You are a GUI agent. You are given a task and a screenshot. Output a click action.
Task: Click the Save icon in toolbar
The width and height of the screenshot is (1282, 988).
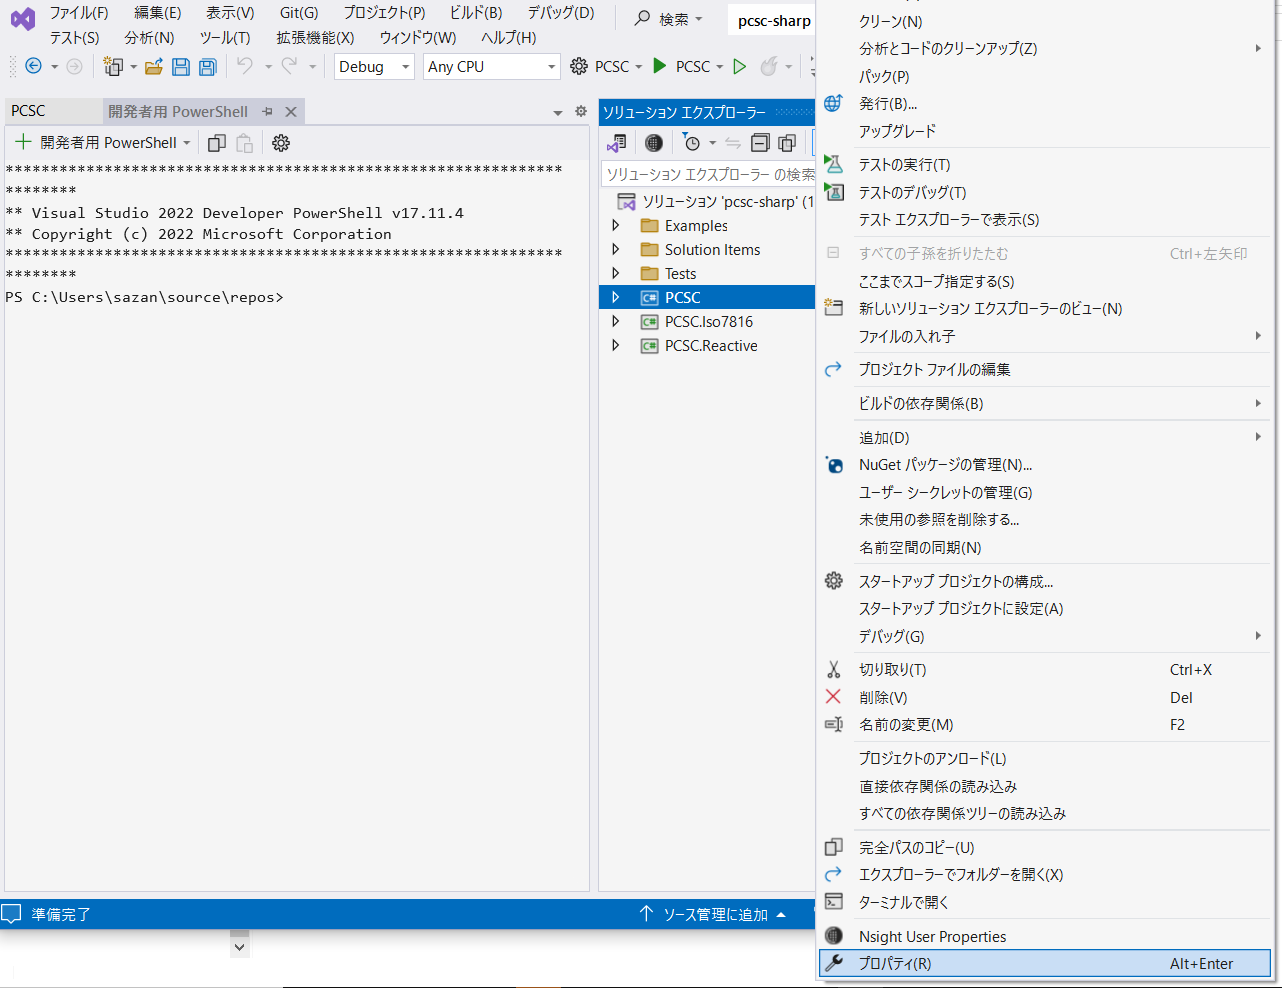click(x=181, y=66)
